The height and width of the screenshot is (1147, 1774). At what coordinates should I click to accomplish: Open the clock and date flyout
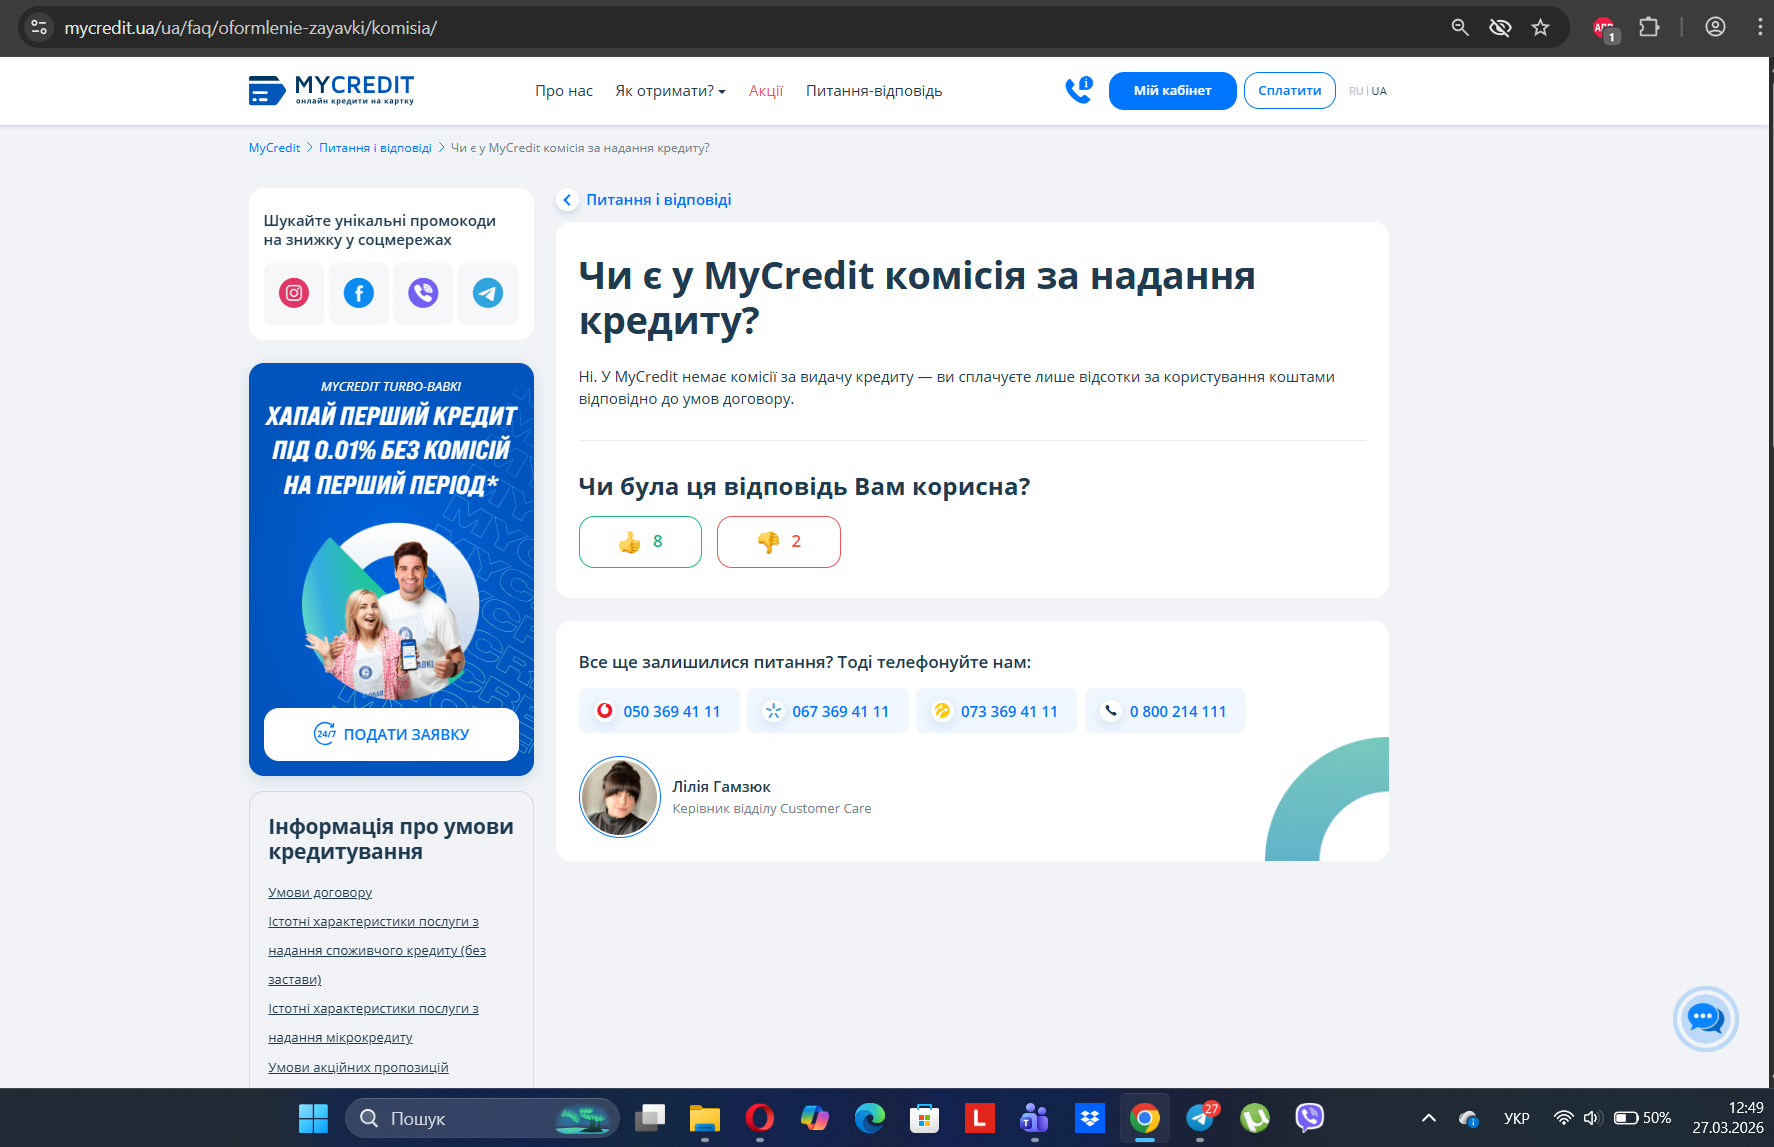click(x=1727, y=1118)
